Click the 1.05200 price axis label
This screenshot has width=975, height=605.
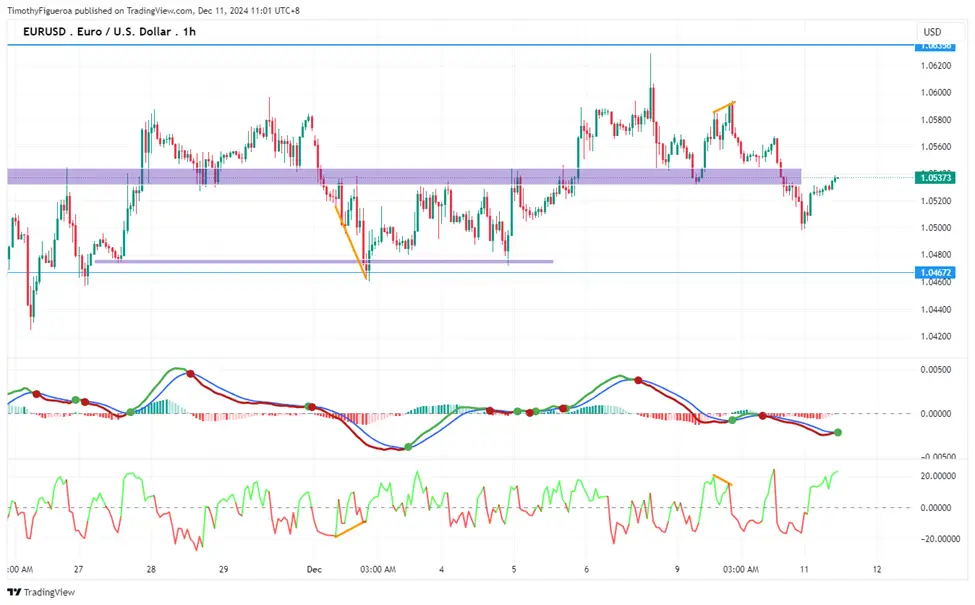[936, 201]
